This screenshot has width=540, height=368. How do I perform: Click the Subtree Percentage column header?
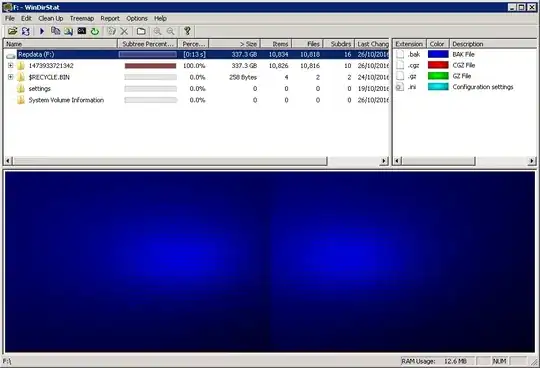(x=147, y=44)
